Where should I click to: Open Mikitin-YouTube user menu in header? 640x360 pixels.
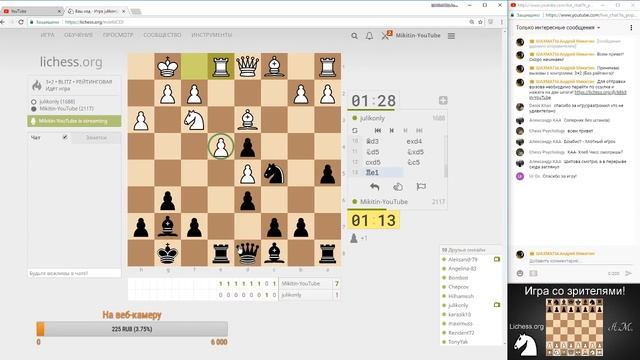[x=418, y=36]
